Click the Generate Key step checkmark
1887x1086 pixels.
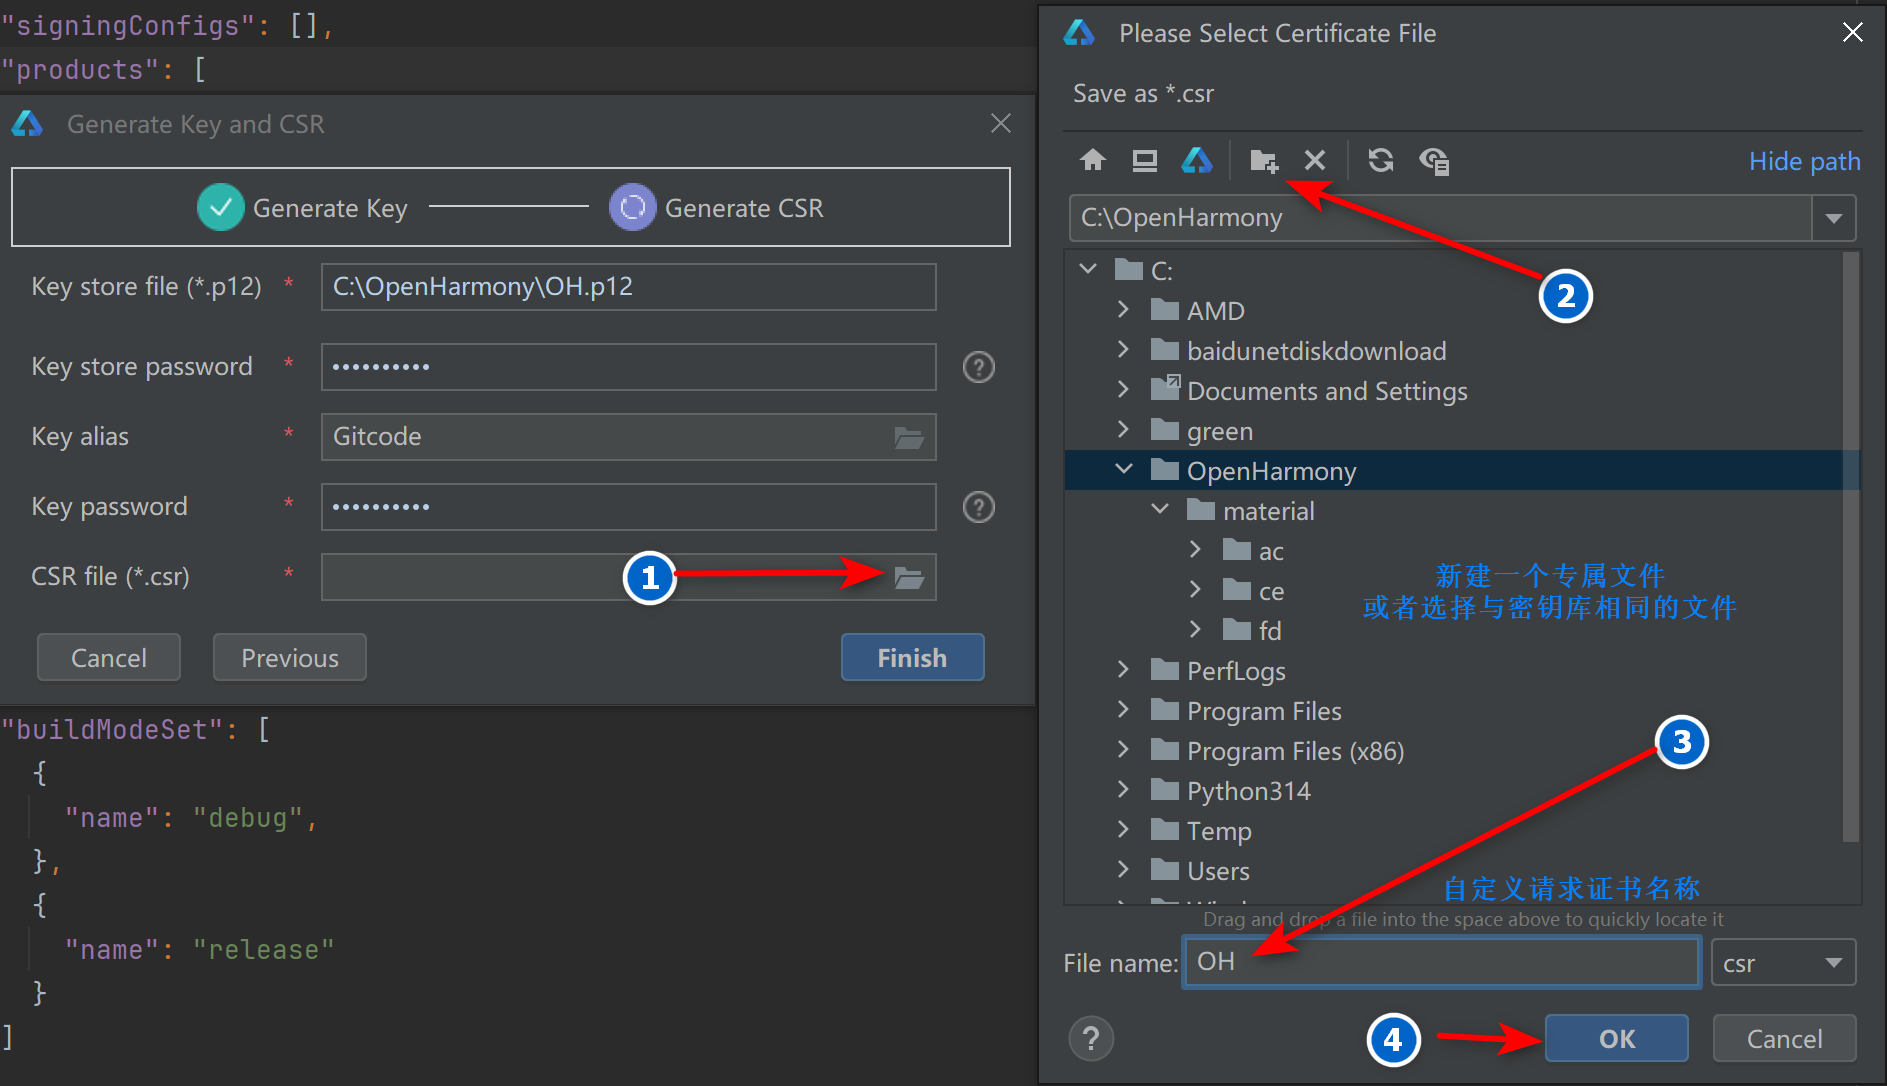[x=221, y=208]
